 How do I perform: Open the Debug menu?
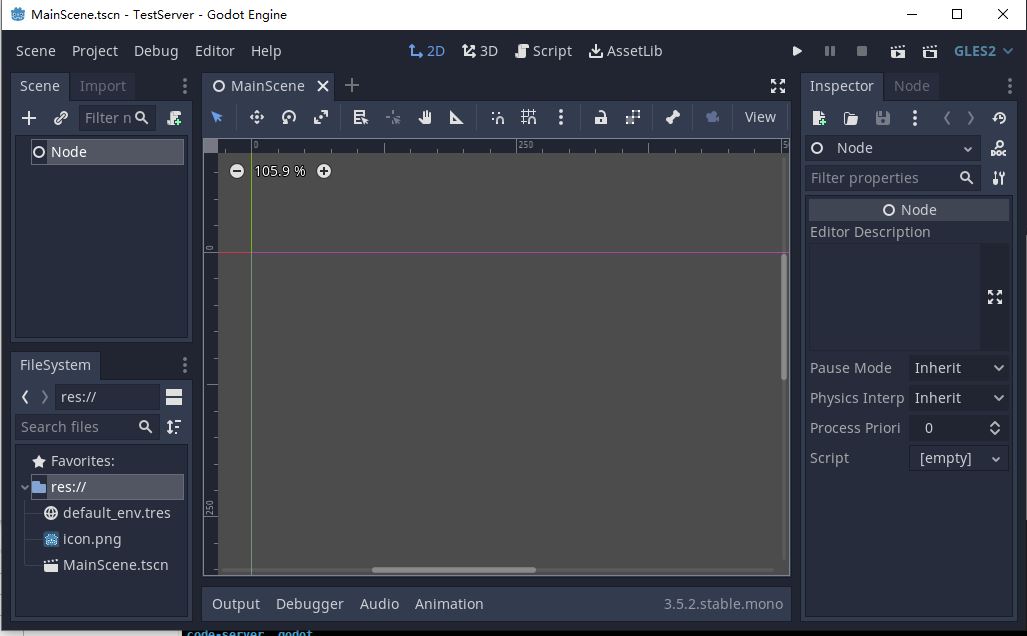point(156,51)
